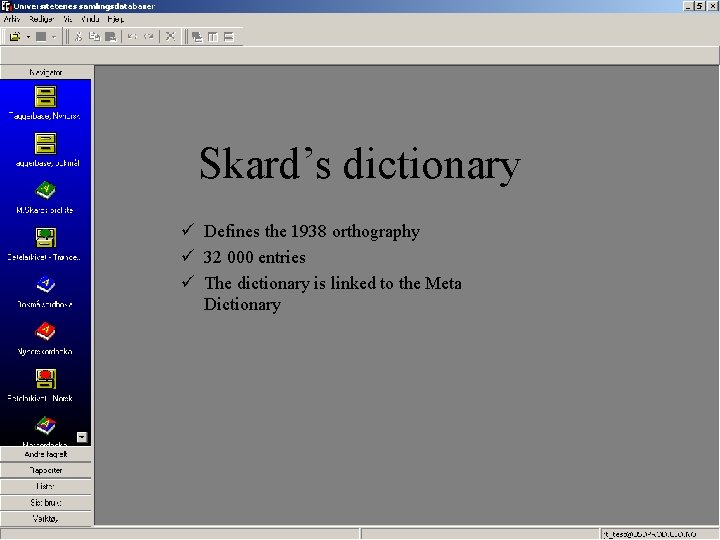Click the Cut scissors icon
The width and height of the screenshot is (720, 540).
click(79, 37)
